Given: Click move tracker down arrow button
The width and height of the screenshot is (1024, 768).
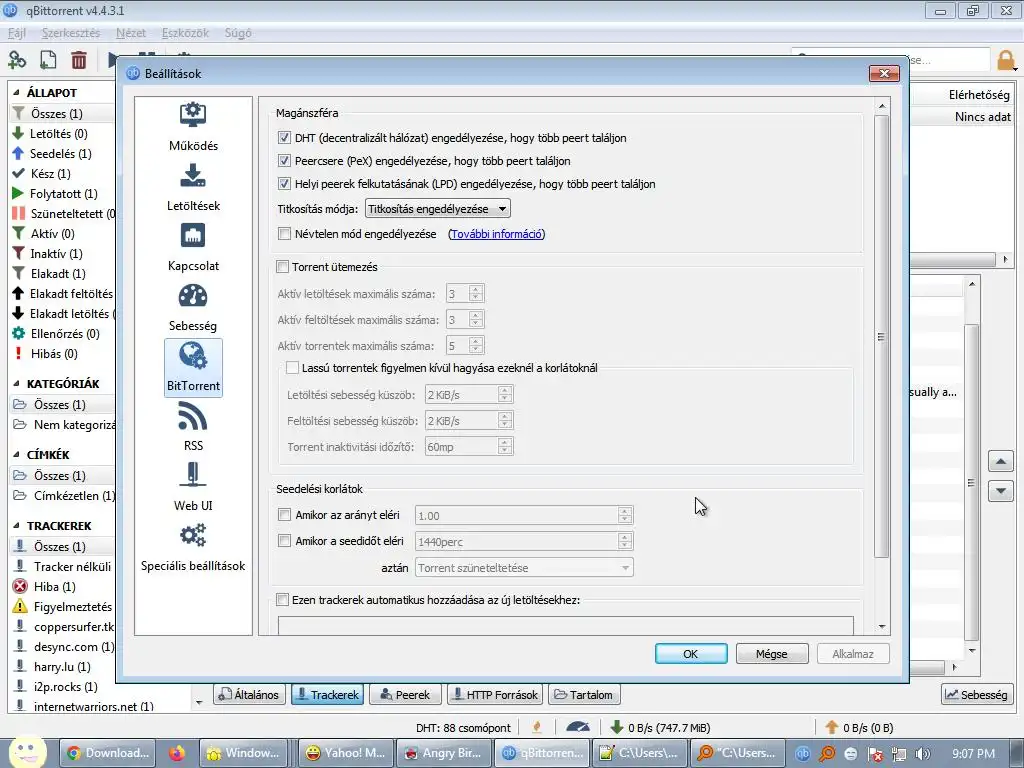Looking at the screenshot, I should (1000, 490).
